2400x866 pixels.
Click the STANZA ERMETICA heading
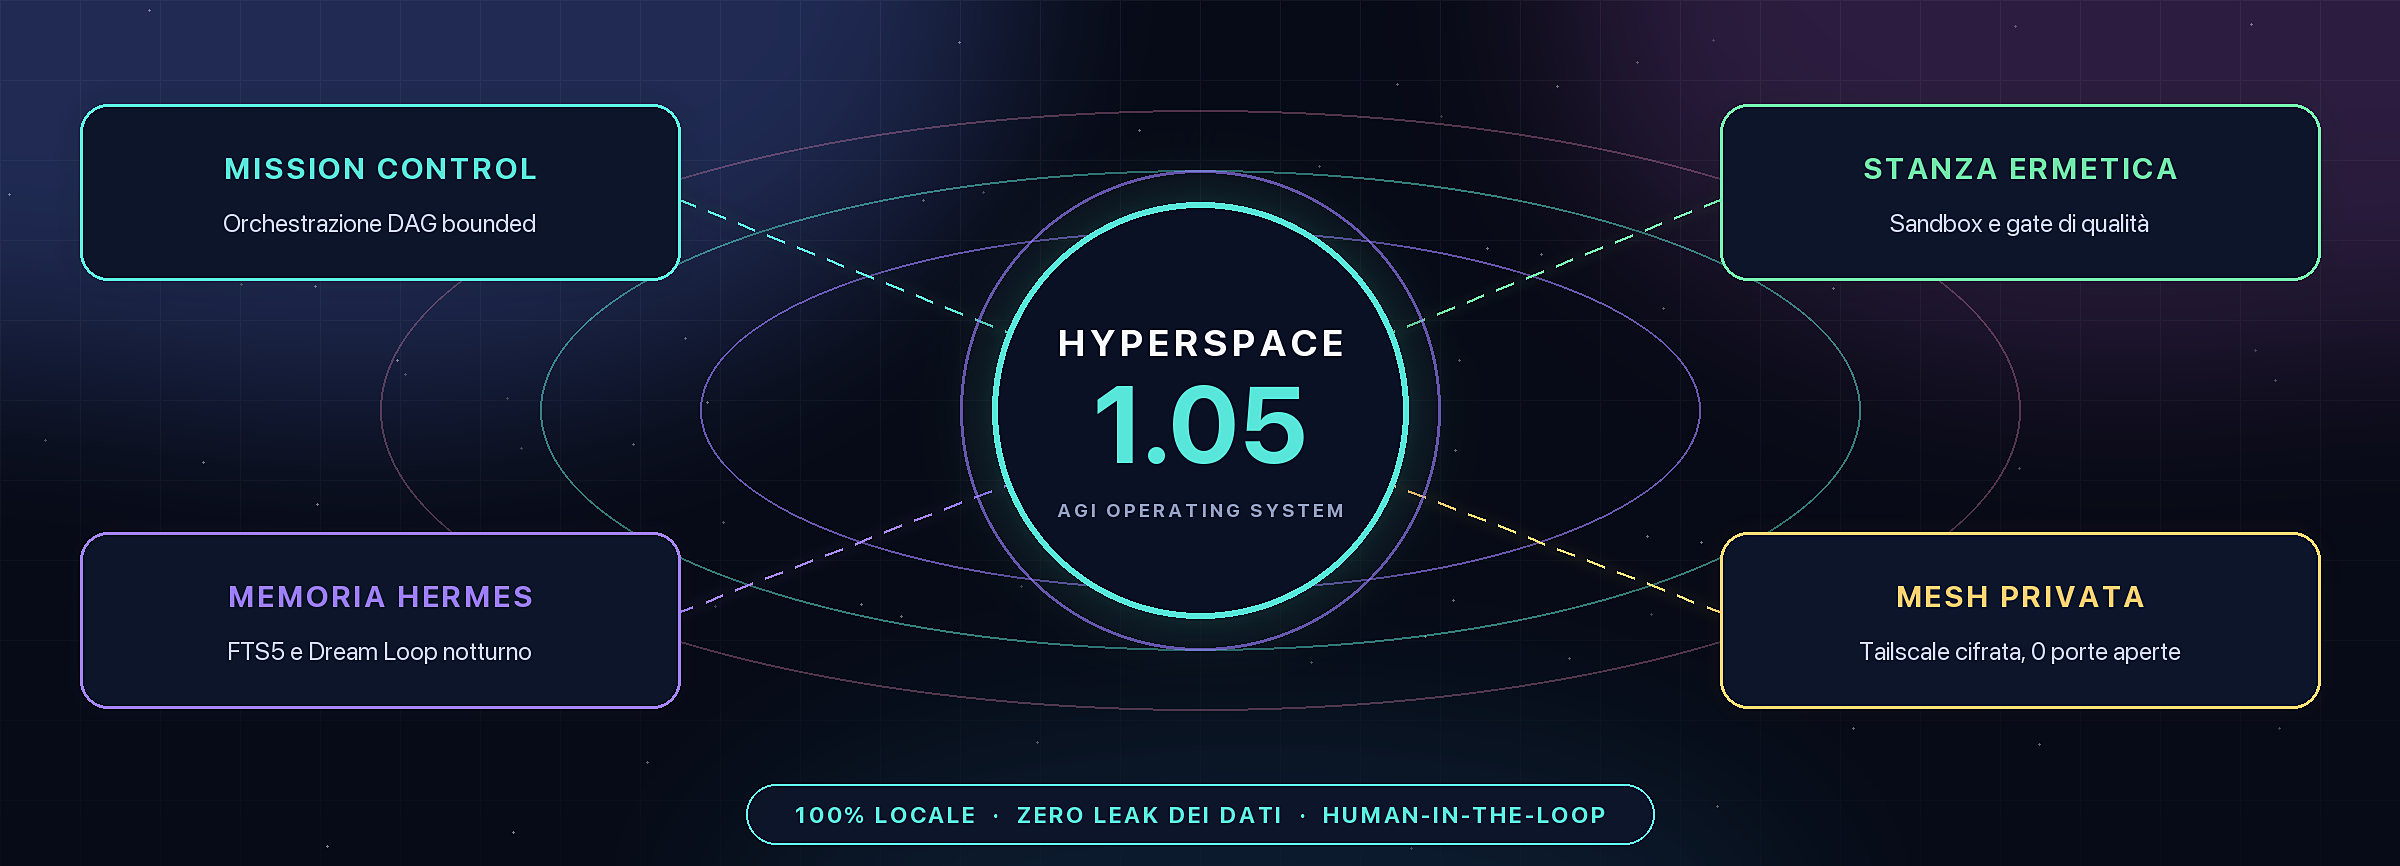pyautogui.click(x=2020, y=169)
